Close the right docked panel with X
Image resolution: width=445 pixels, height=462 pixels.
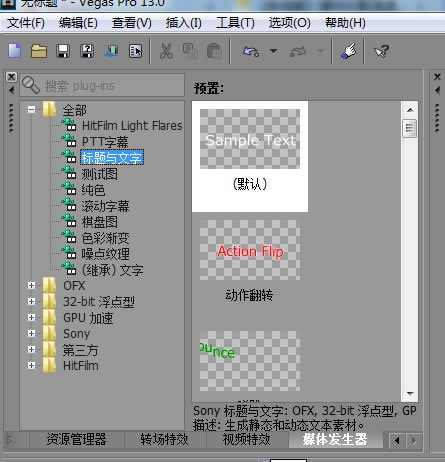point(437,77)
